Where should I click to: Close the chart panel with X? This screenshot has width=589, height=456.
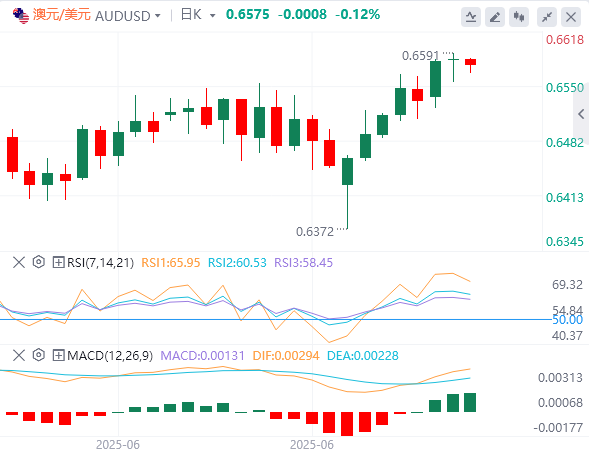(x=571, y=17)
